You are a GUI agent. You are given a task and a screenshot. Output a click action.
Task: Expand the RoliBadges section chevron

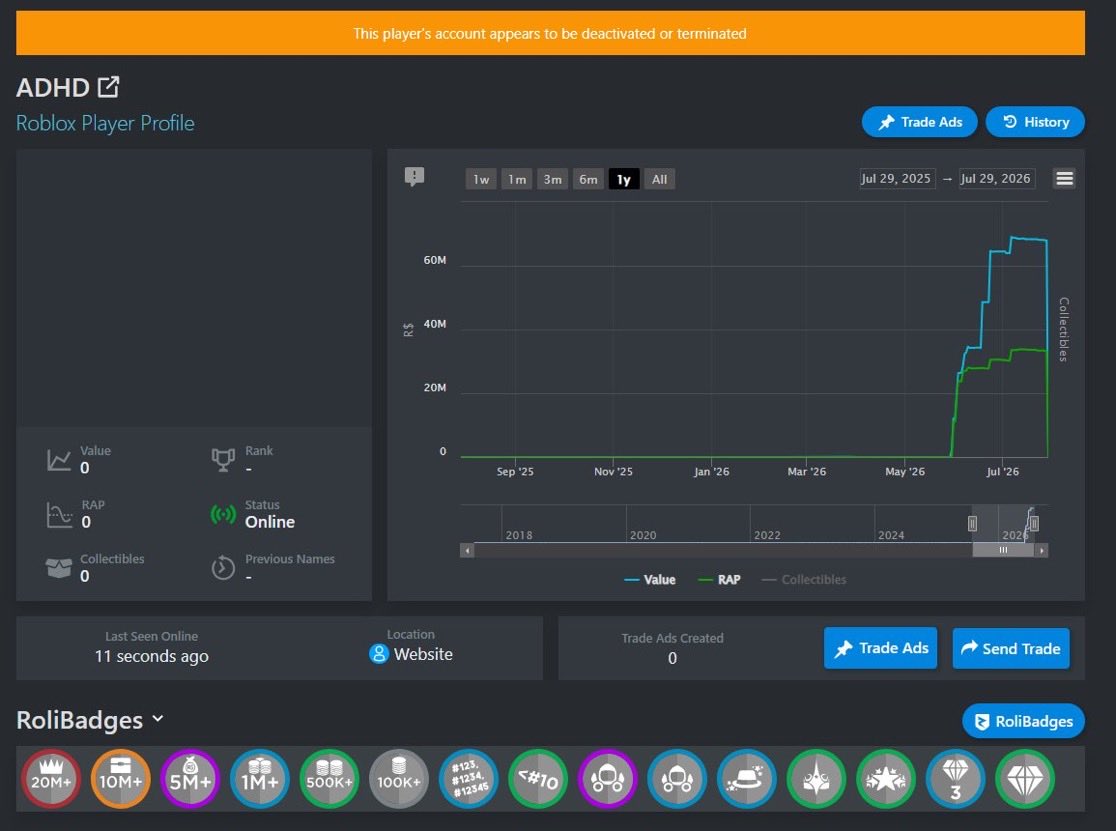pos(158,719)
